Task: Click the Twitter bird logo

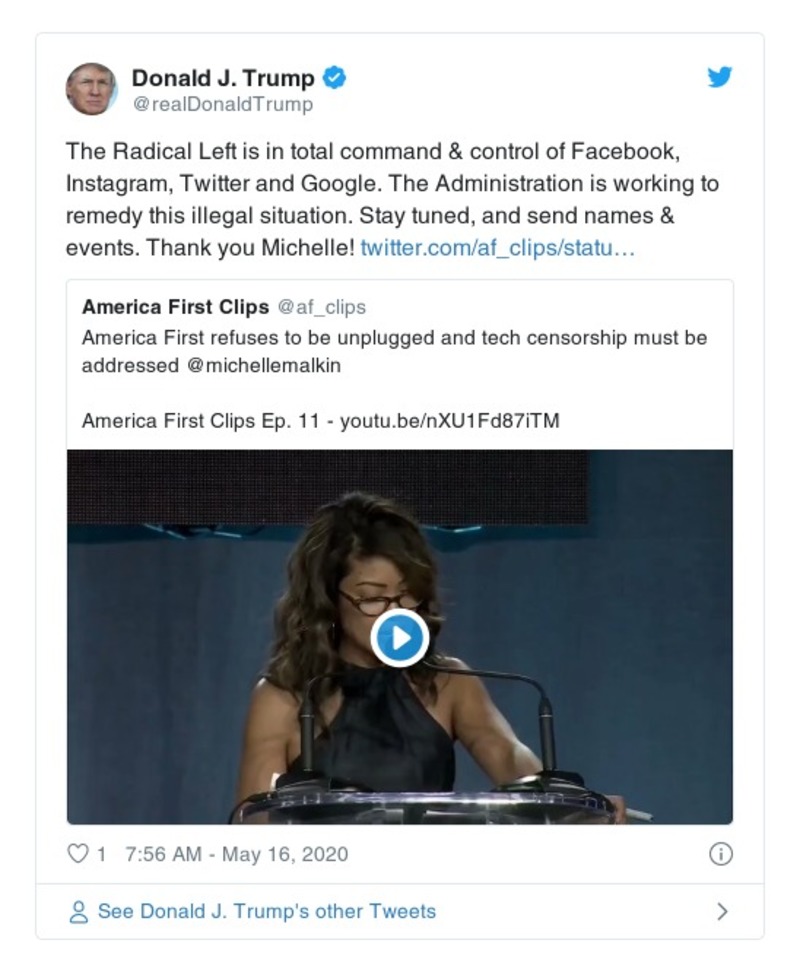Action: pos(719,76)
